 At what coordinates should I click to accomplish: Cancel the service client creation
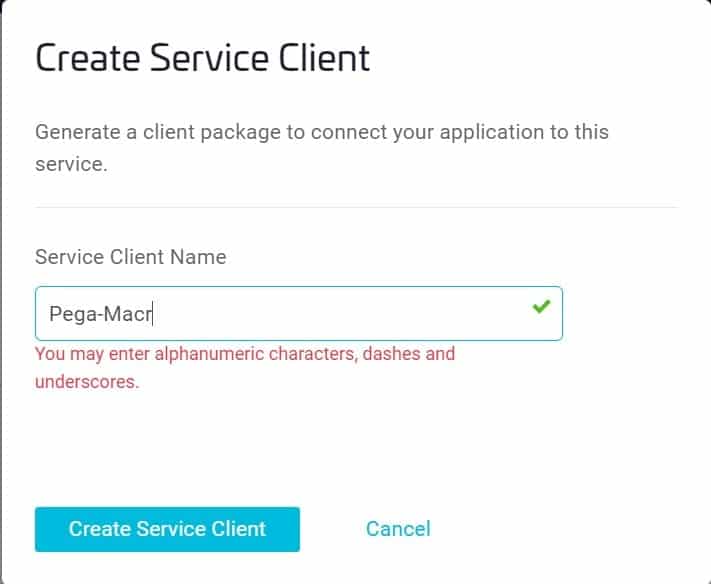[398, 529]
